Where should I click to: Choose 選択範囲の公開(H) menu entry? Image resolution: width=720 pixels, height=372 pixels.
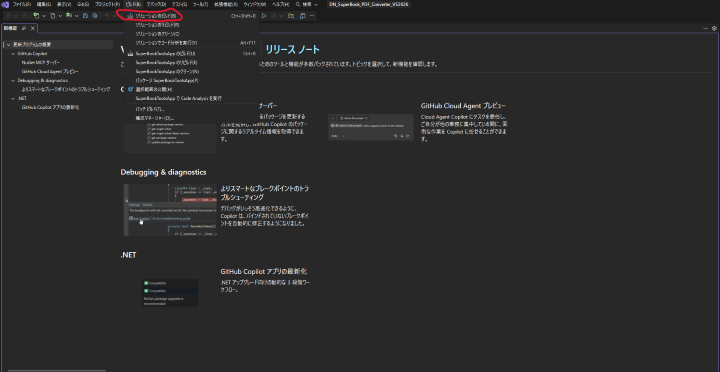coord(192,89)
